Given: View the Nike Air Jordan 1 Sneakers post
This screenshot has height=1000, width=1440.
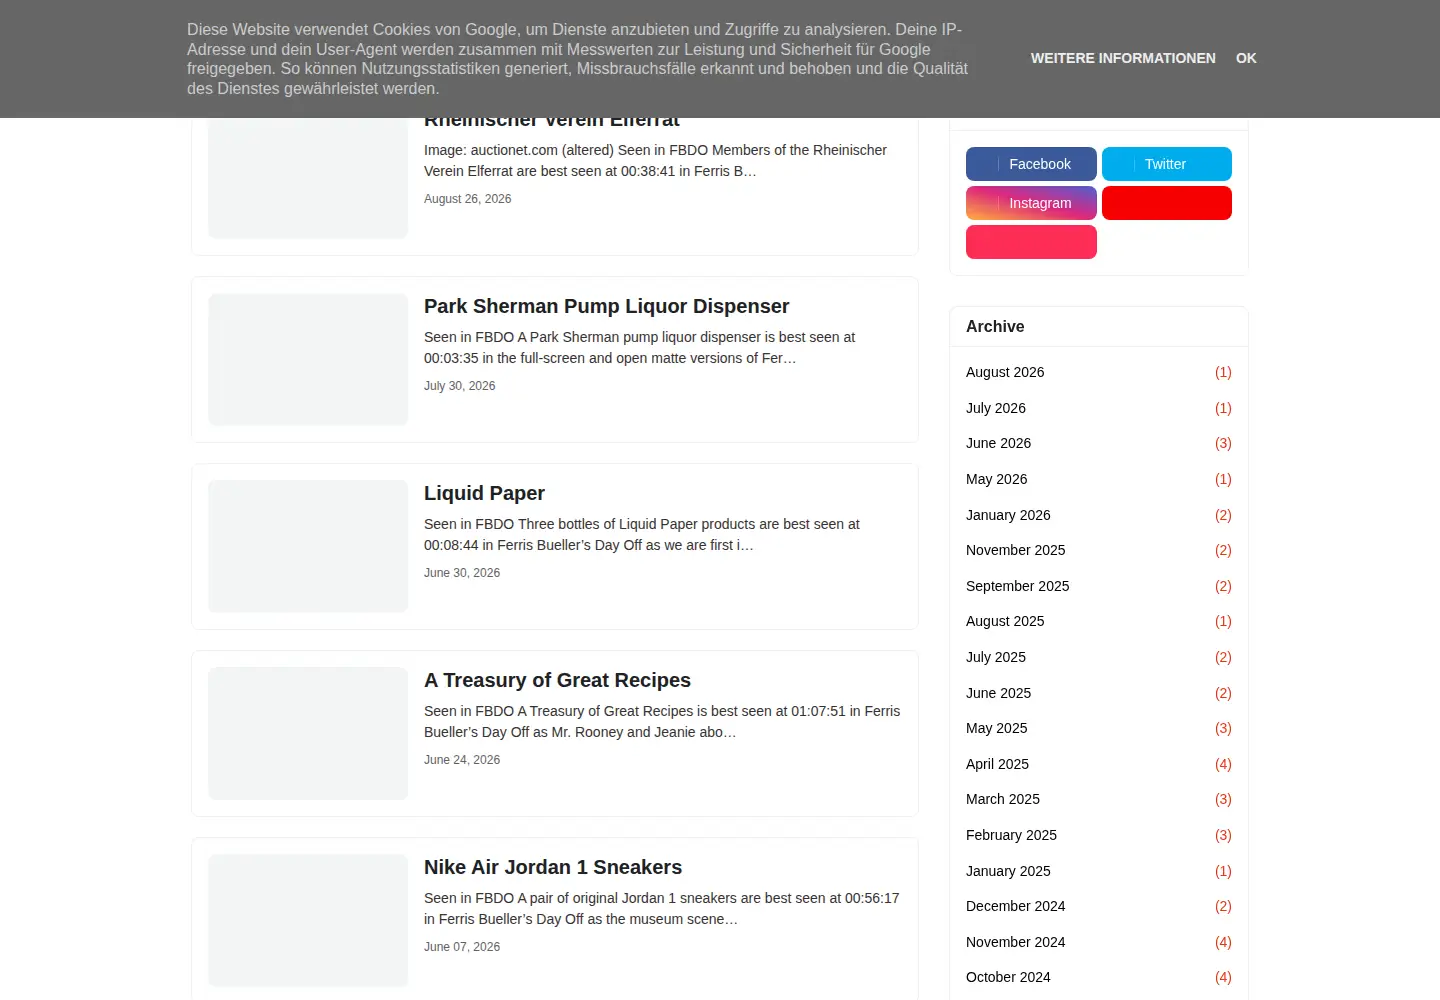Looking at the screenshot, I should (553, 867).
